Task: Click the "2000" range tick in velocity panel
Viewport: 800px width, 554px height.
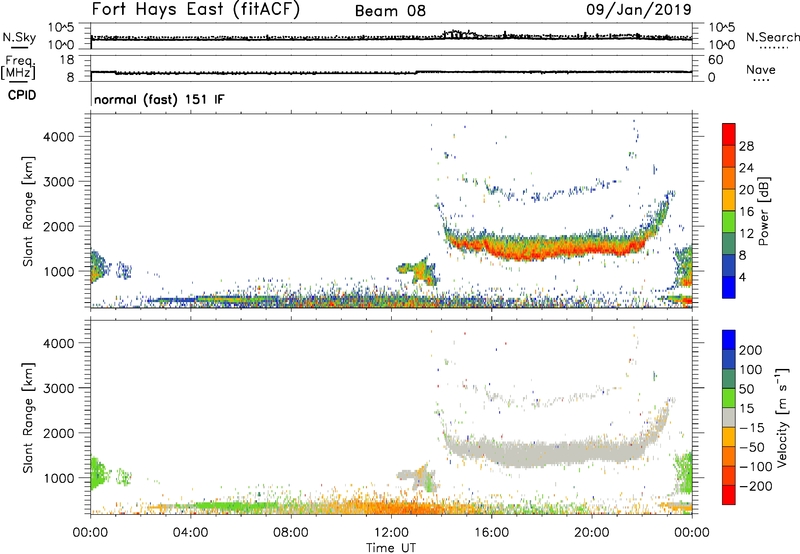Action: coord(58,433)
